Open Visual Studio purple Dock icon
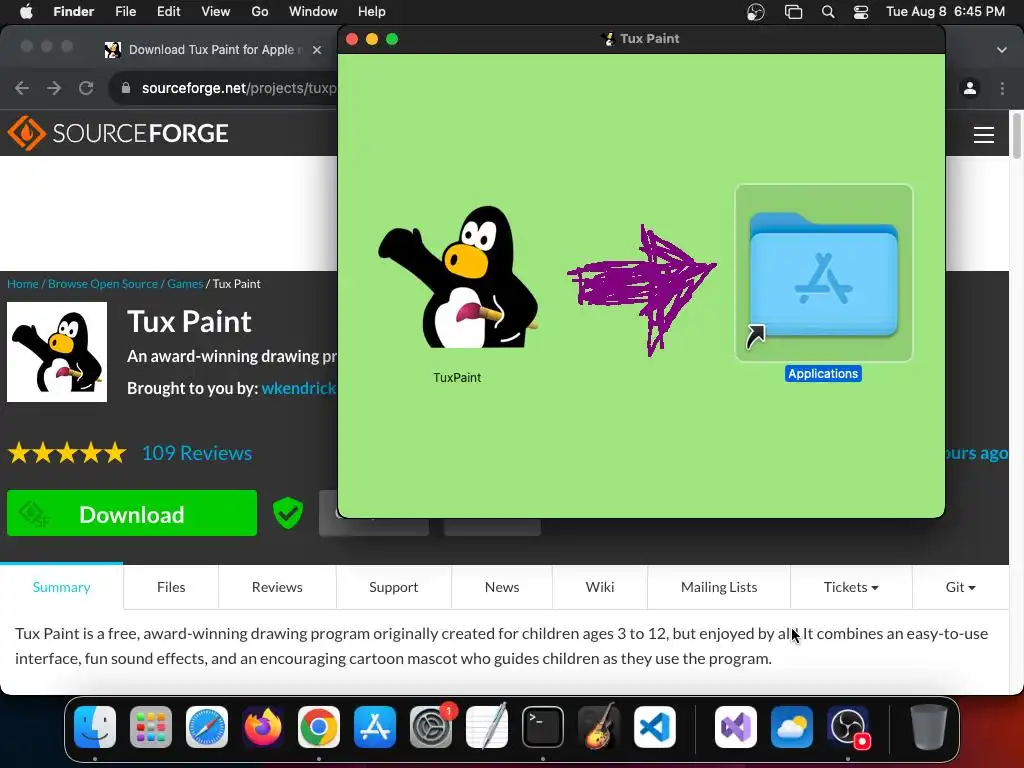This screenshot has height=768, width=1024. [x=736, y=727]
